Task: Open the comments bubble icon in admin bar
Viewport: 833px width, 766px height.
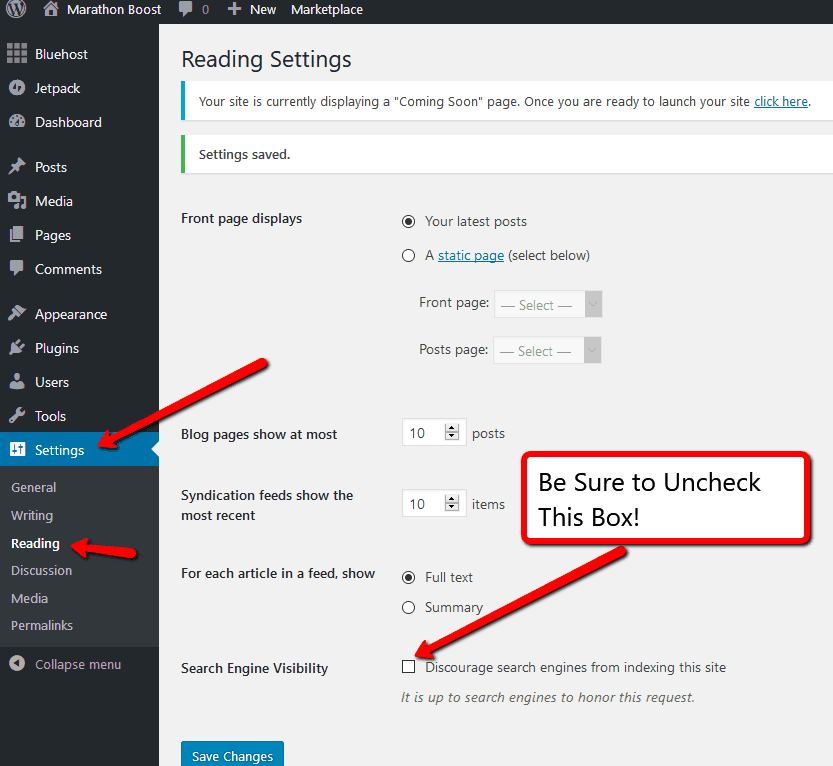Action: [x=185, y=9]
